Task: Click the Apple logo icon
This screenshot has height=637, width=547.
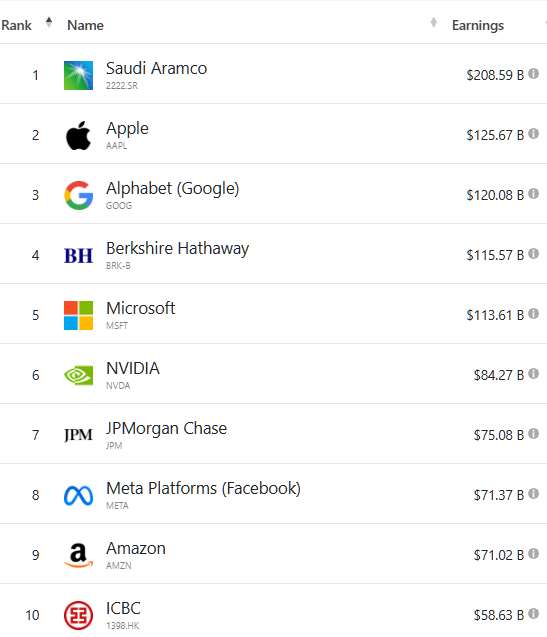Action: [78, 135]
